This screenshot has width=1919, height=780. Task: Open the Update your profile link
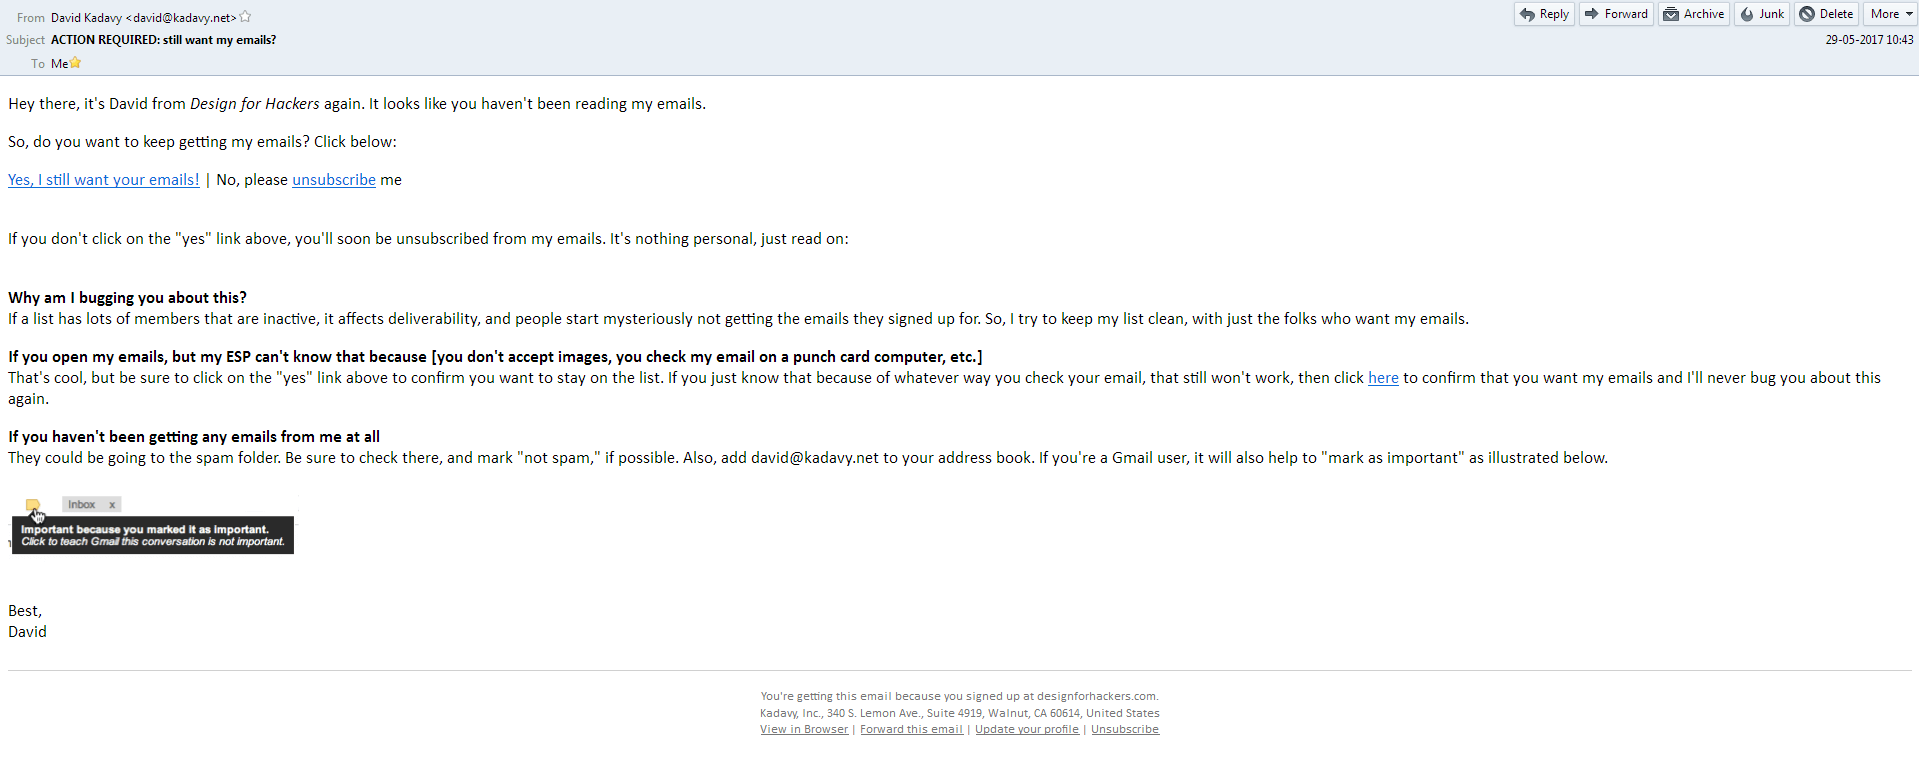click(x=1027, y=729)
